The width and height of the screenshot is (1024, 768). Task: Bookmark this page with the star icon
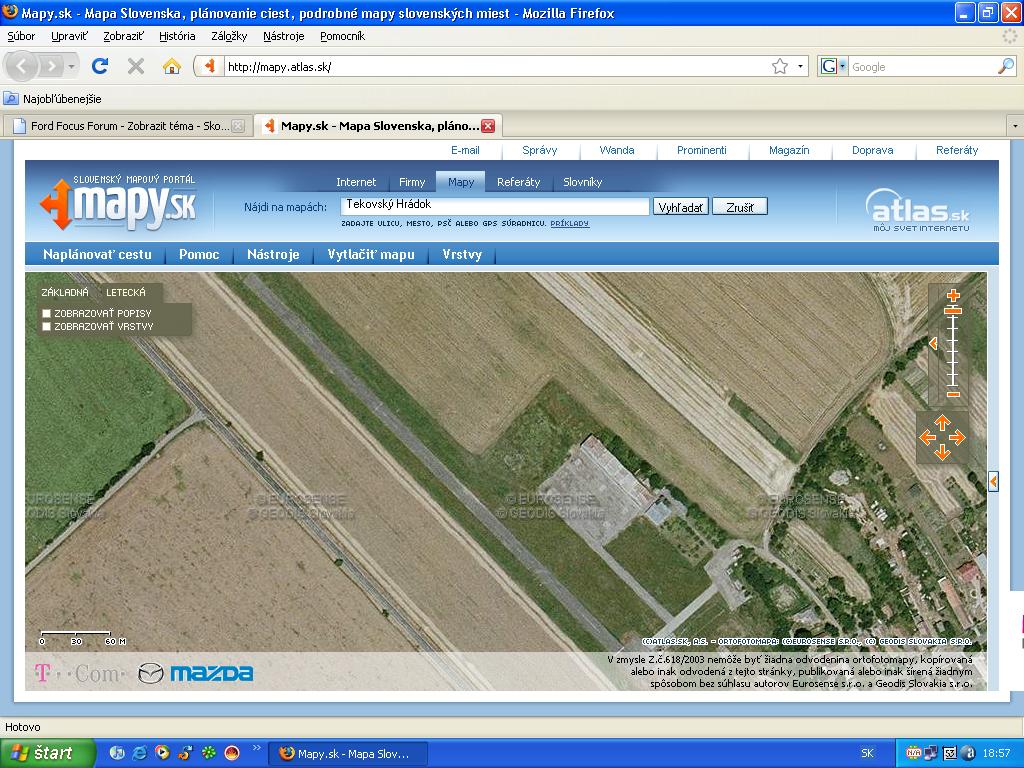(x=780, y=66)
